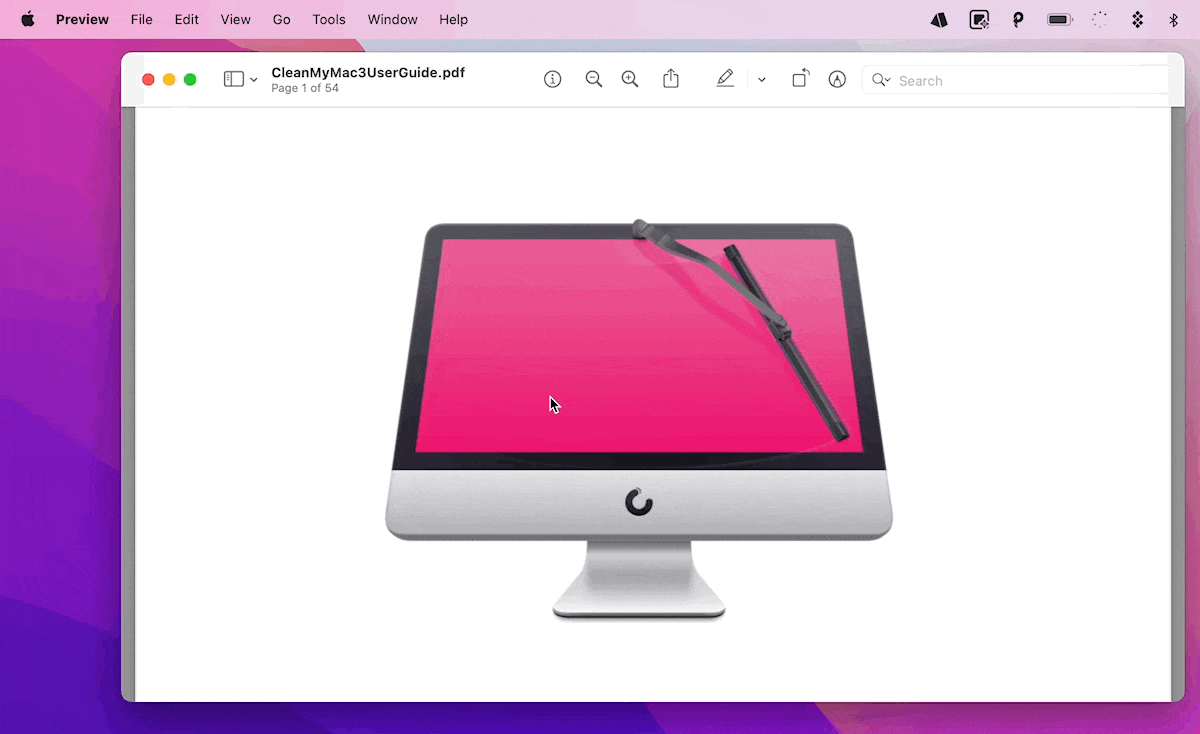Zoom in the PDF page
The height and width of the screenshot is (734, 1200).
(630, 79)
